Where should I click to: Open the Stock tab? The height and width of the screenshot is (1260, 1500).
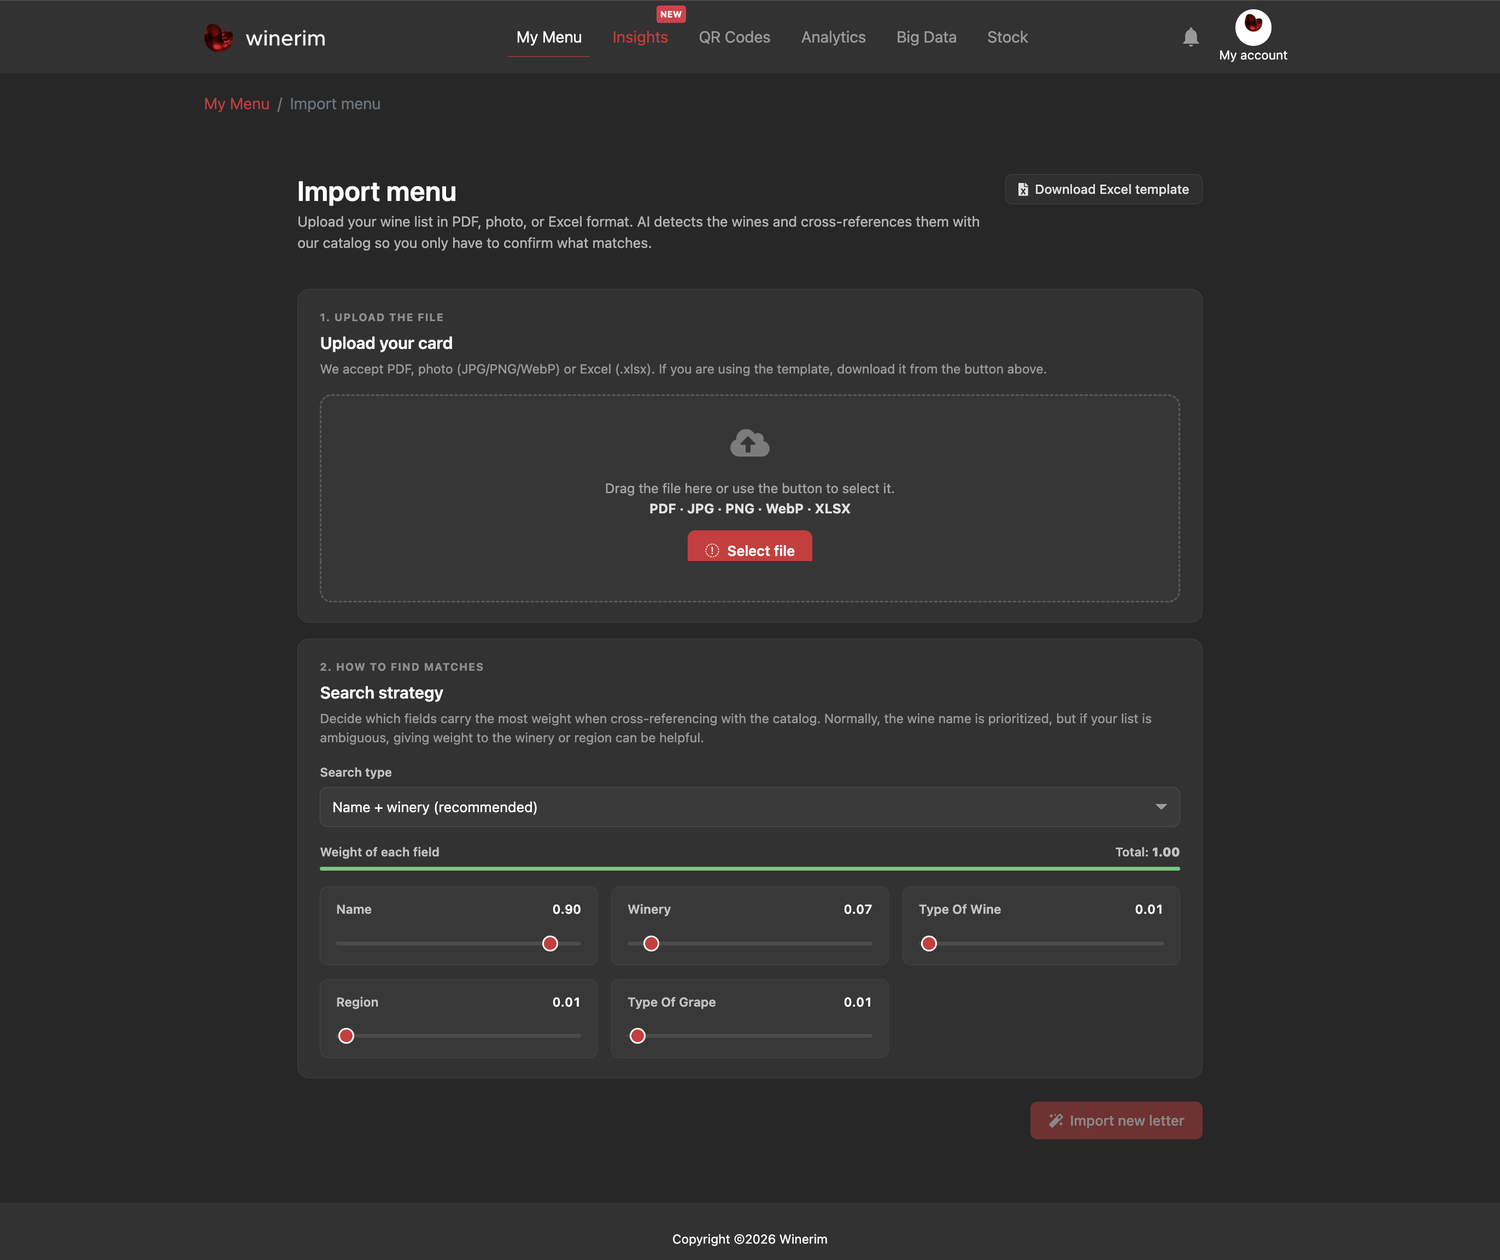(x=1007, y=37)
